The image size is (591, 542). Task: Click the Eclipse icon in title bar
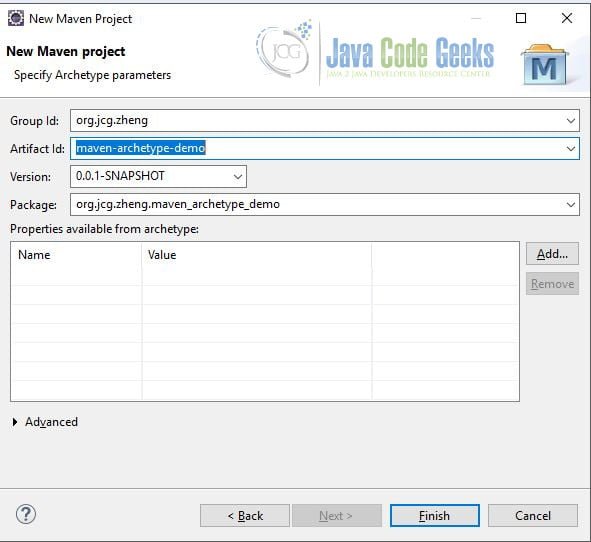pyautogui.click(x=16, y=18)
